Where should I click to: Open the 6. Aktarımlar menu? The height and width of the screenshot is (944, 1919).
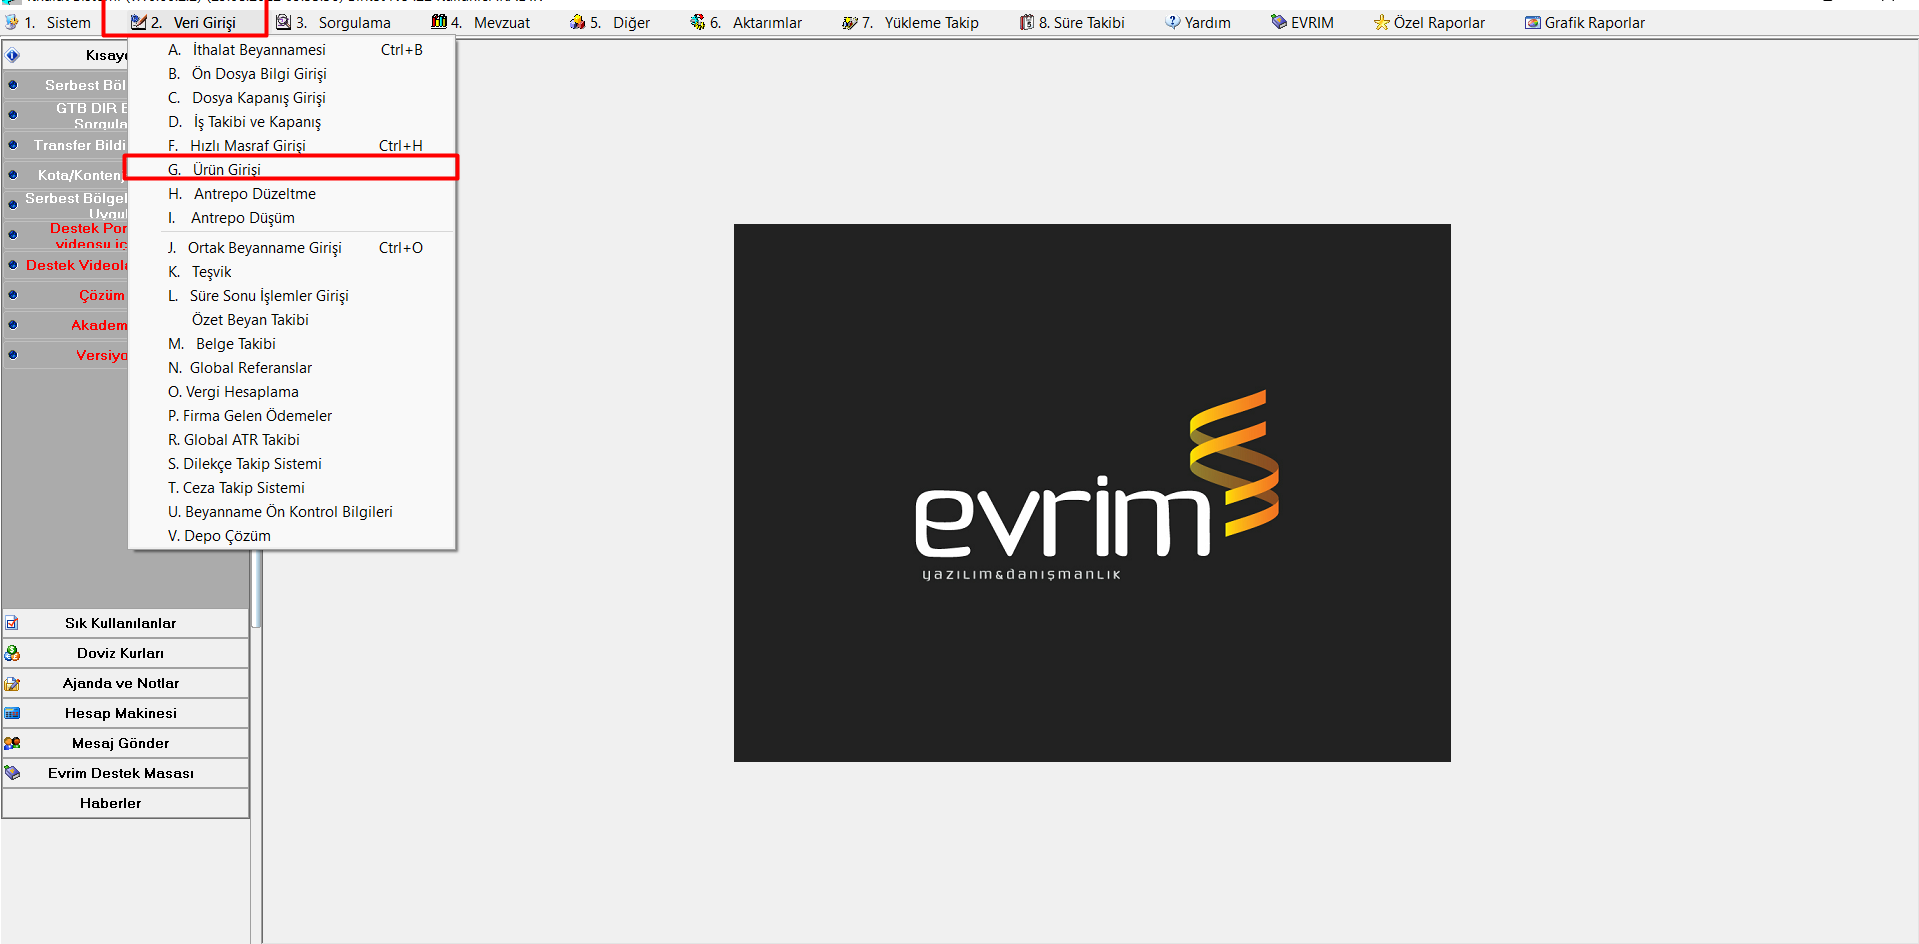pyautogui.click(x=746, y=22)
